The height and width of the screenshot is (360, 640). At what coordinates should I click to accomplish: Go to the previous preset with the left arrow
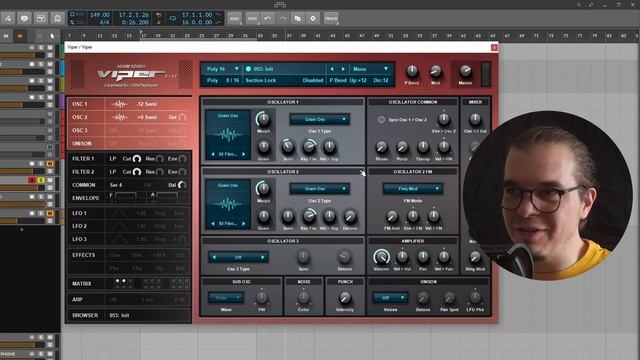point(332,69)
